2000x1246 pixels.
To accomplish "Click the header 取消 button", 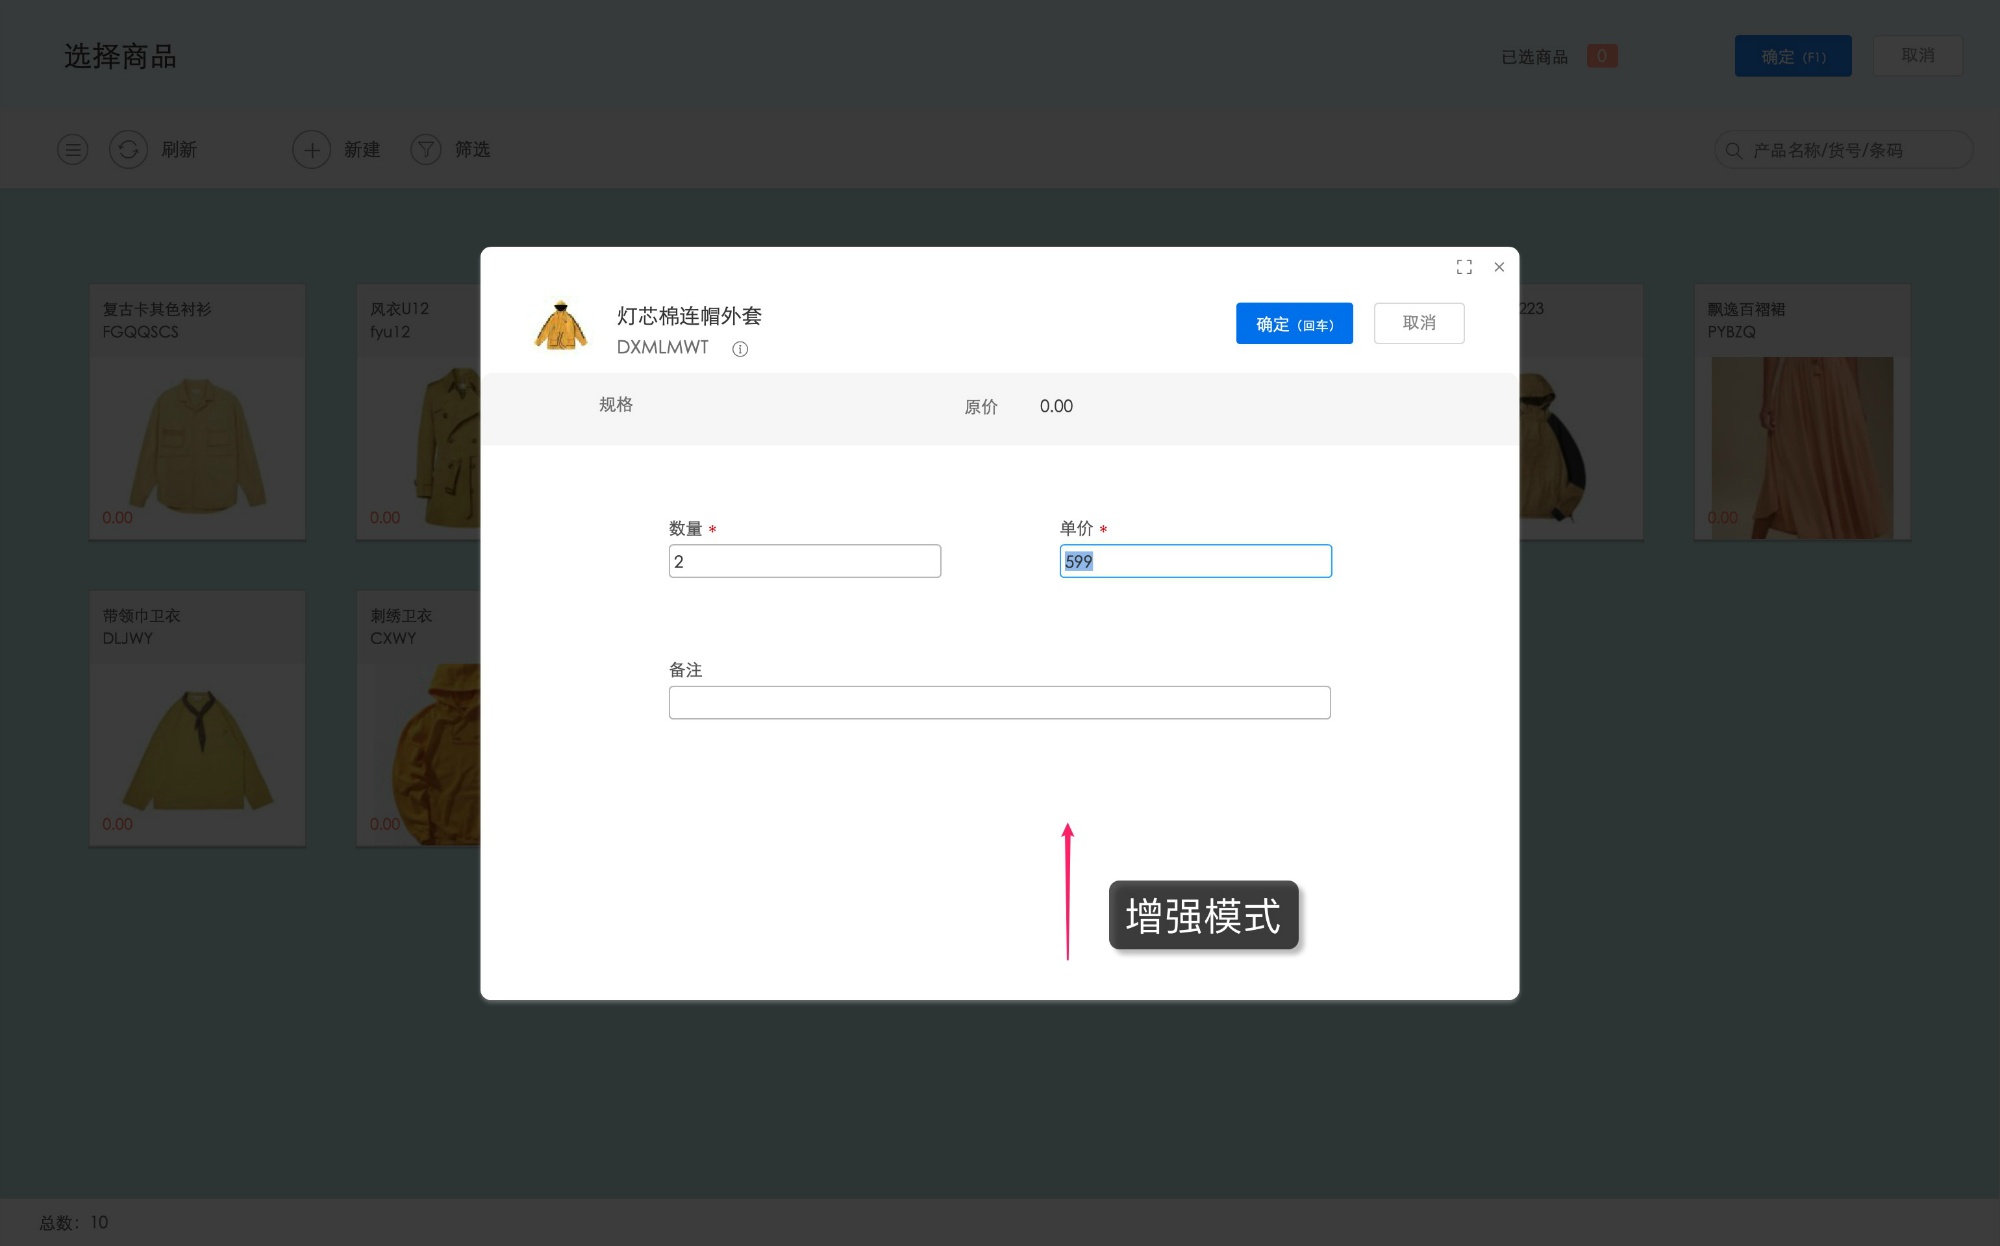I will (x=1918, y=56).
